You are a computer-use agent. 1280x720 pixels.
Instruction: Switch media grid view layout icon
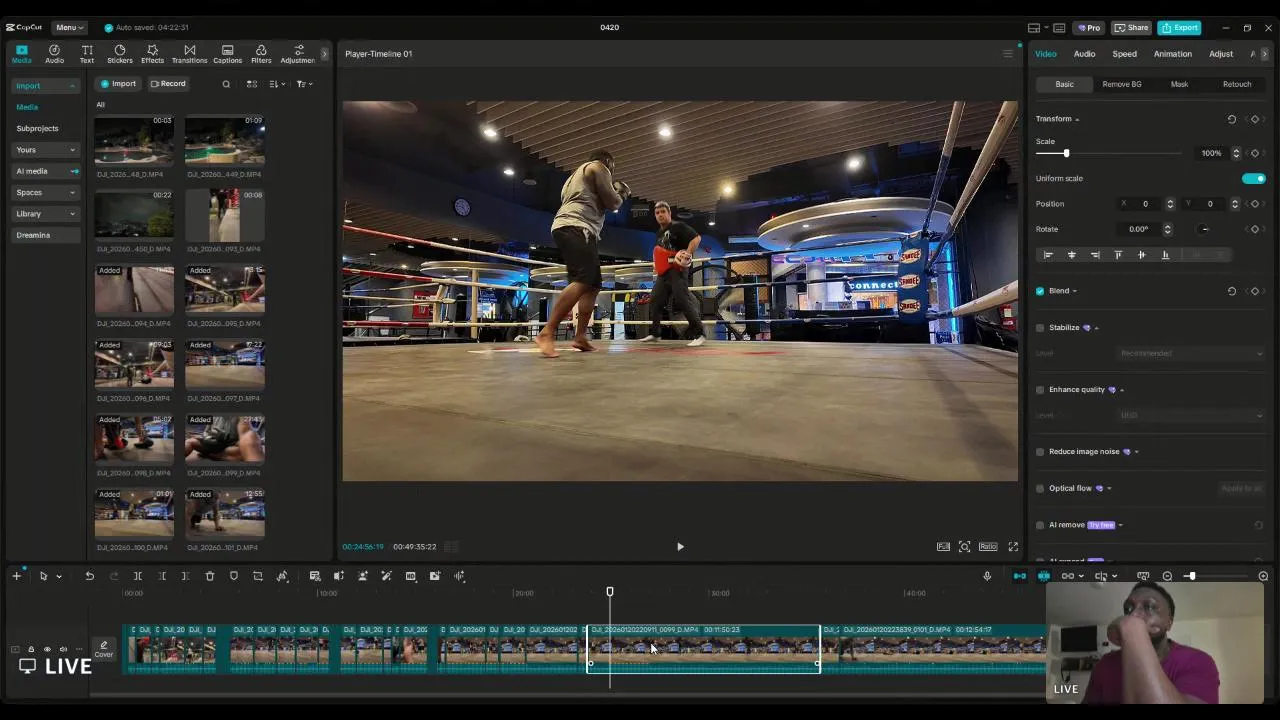tap(252, 84)
